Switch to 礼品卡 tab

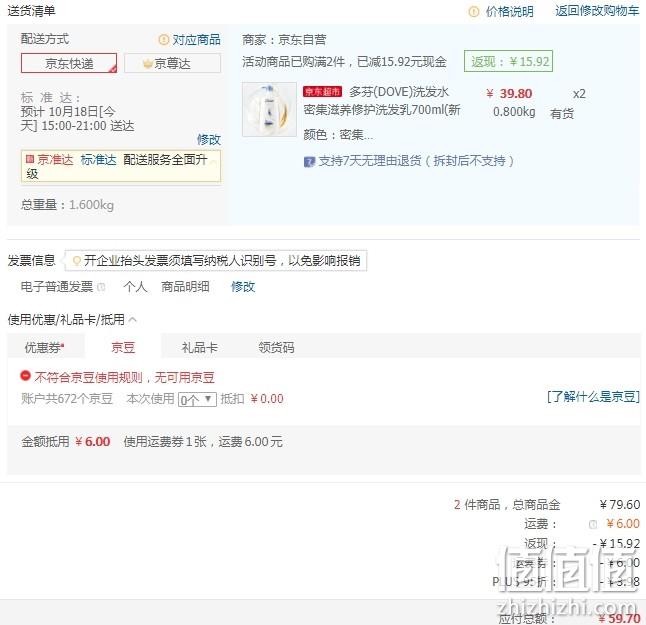point(199,347)
